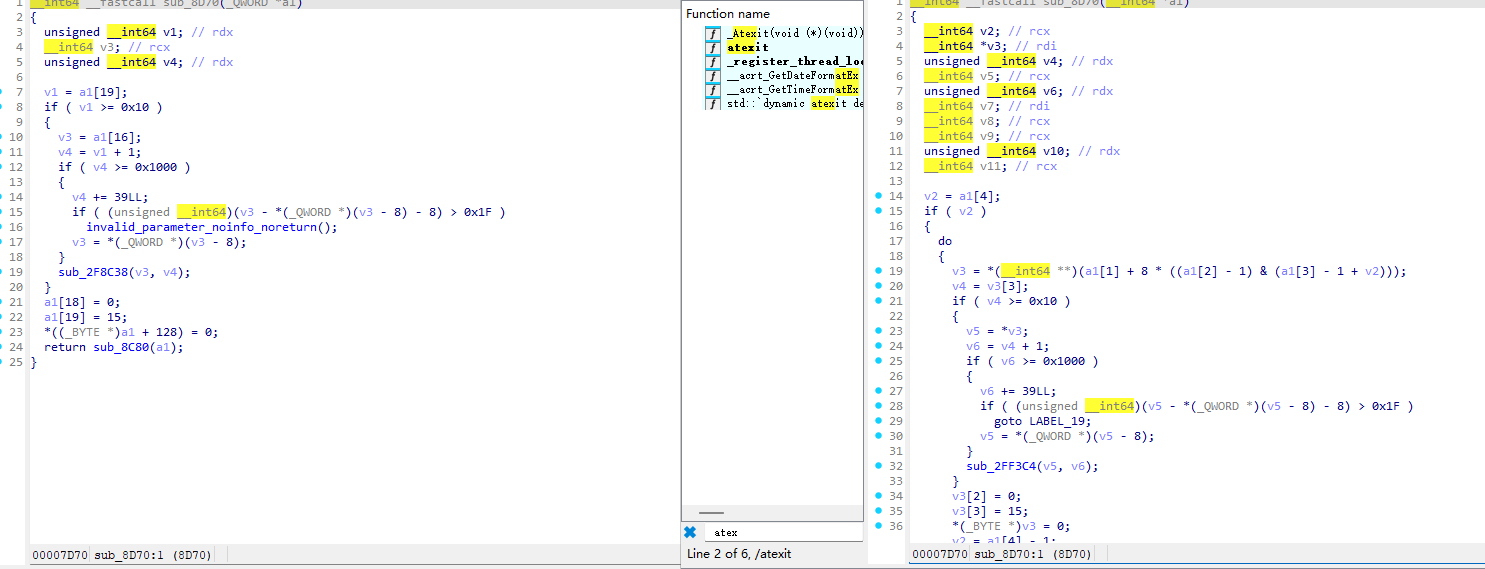Select the __acrt_GetDateFormatEx function entry
Viewport: 1485px width, 569px height.
pyautogui.click(x=793, y=75)
